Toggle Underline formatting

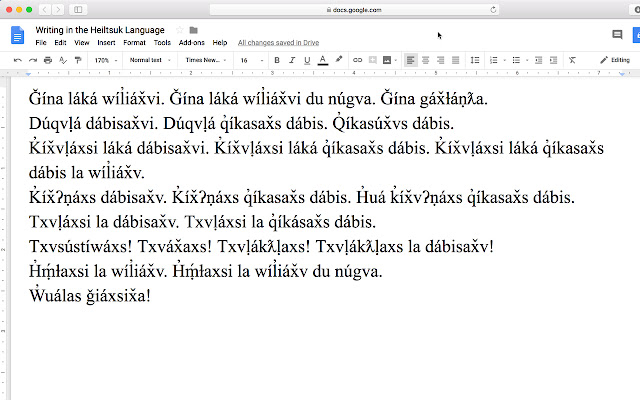[307, 60]
